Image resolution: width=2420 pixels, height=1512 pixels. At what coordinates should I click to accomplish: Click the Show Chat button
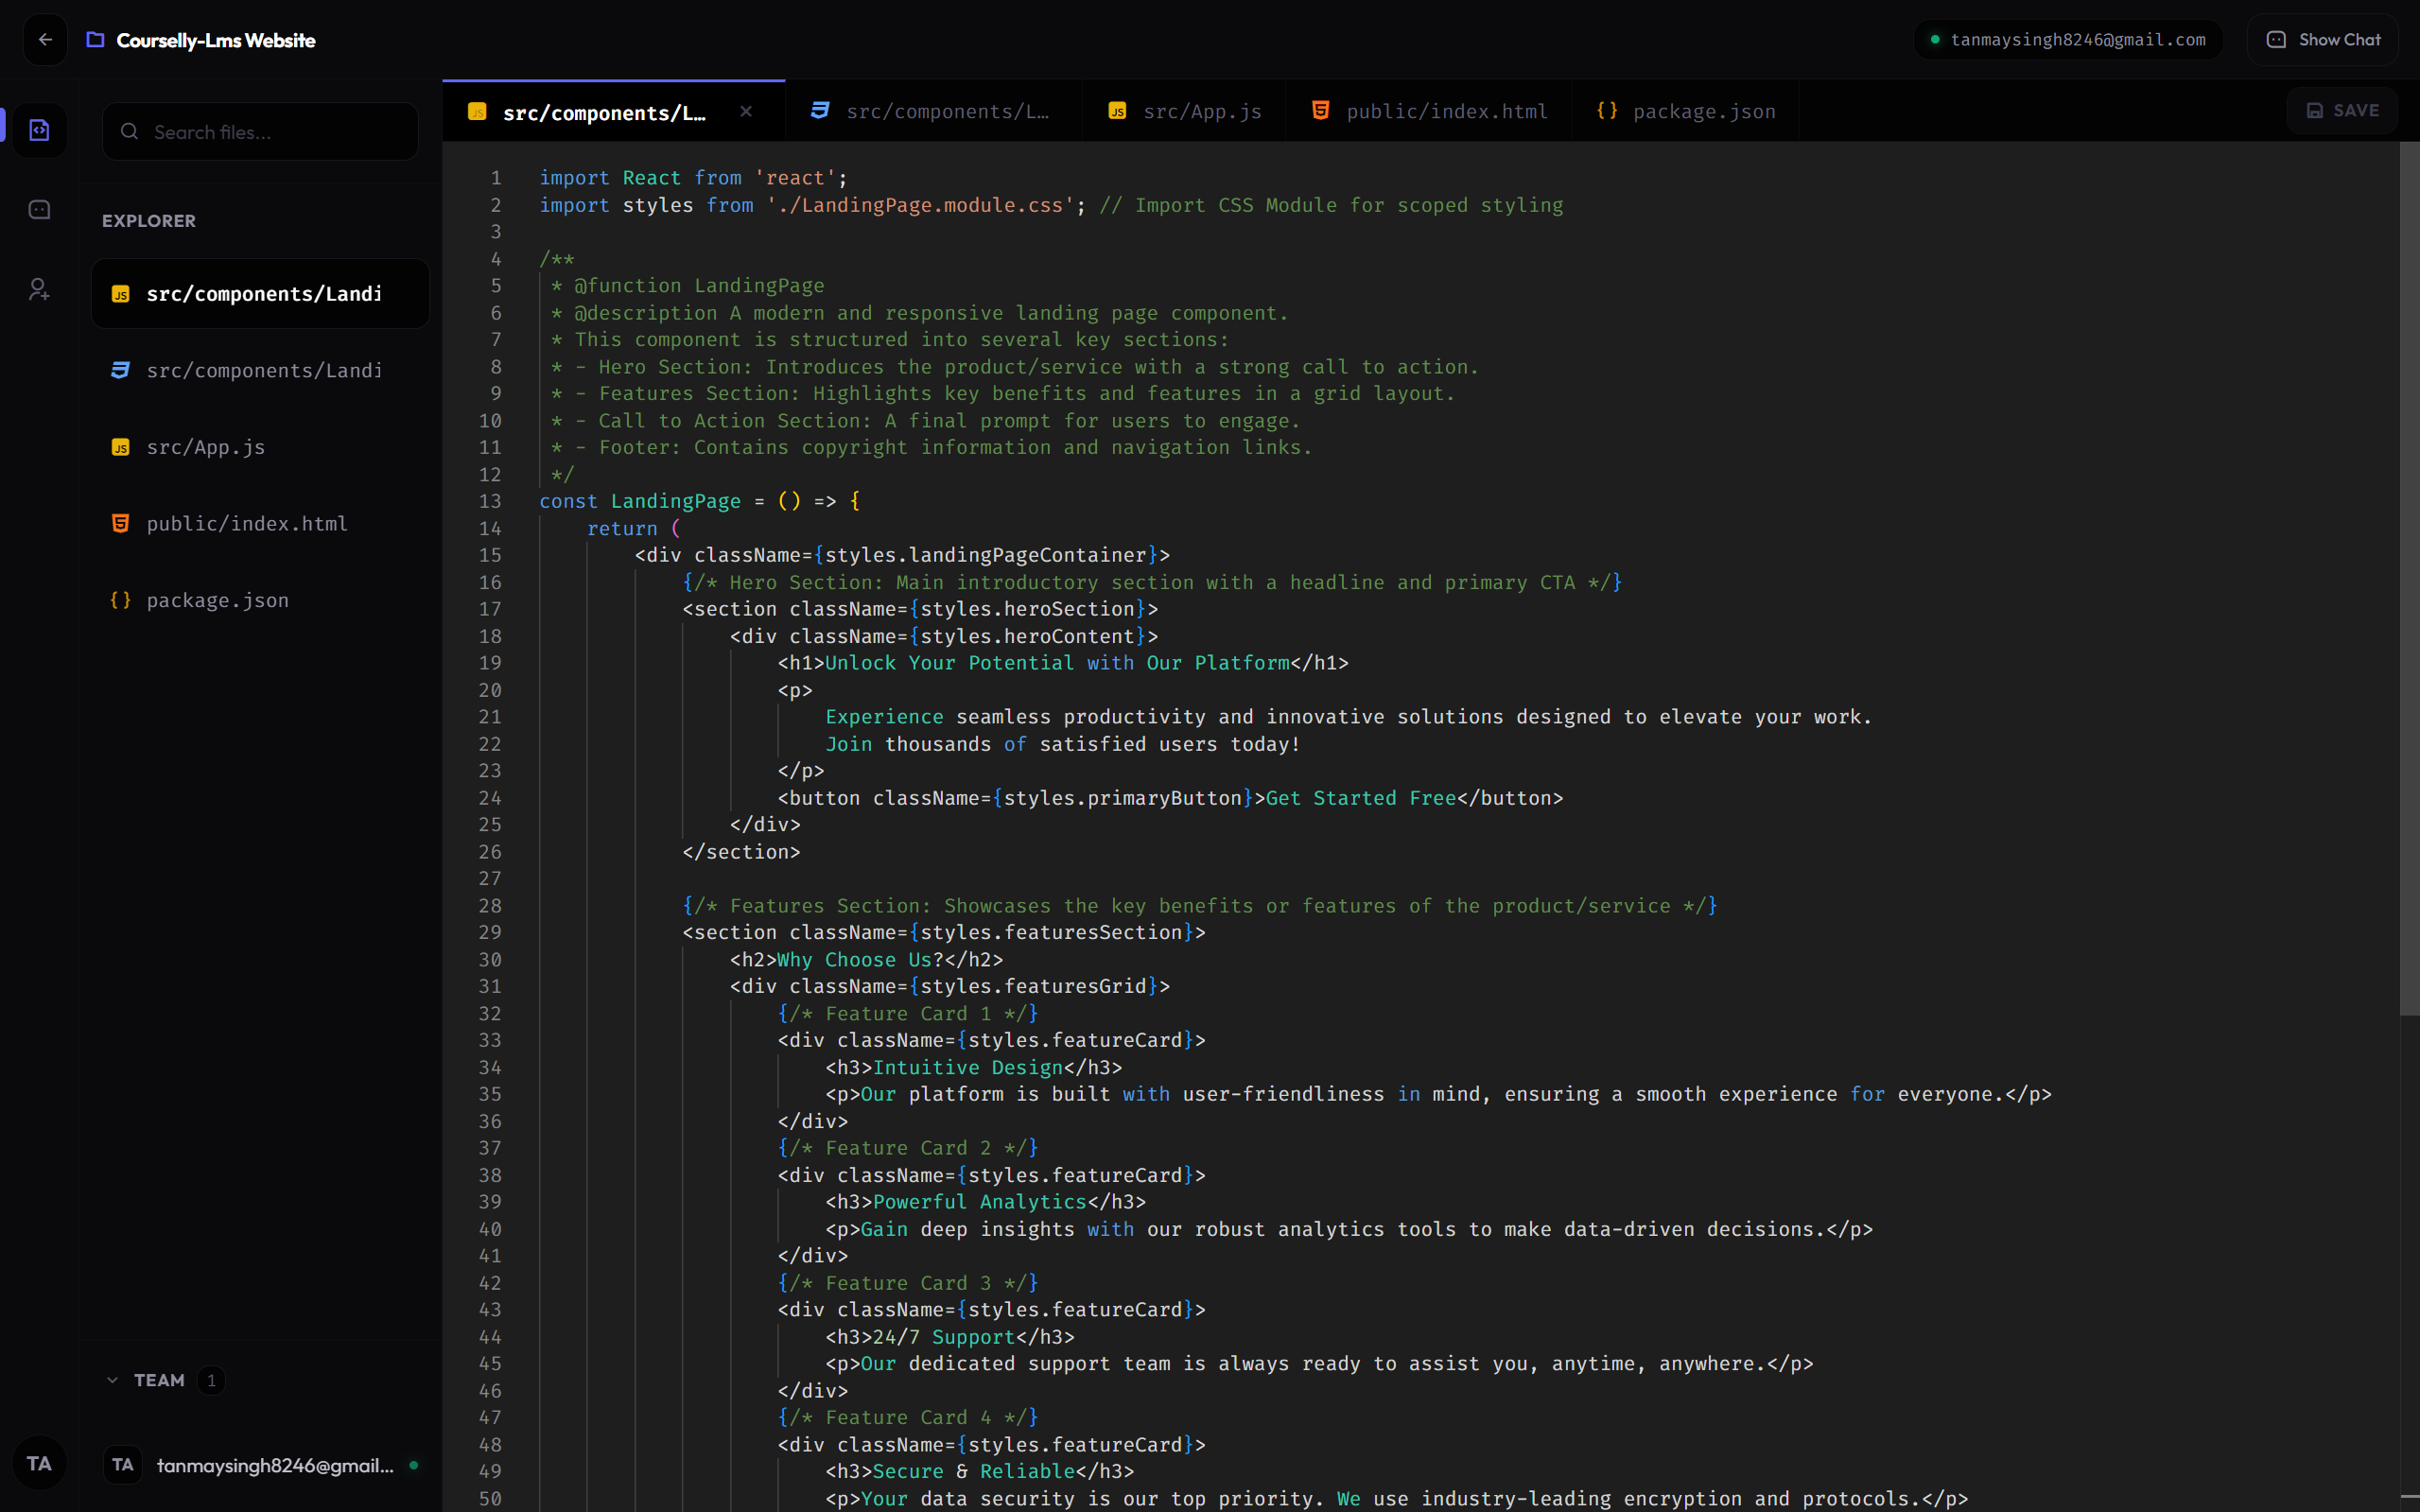pyautogui.click(x=2323, y=40)
